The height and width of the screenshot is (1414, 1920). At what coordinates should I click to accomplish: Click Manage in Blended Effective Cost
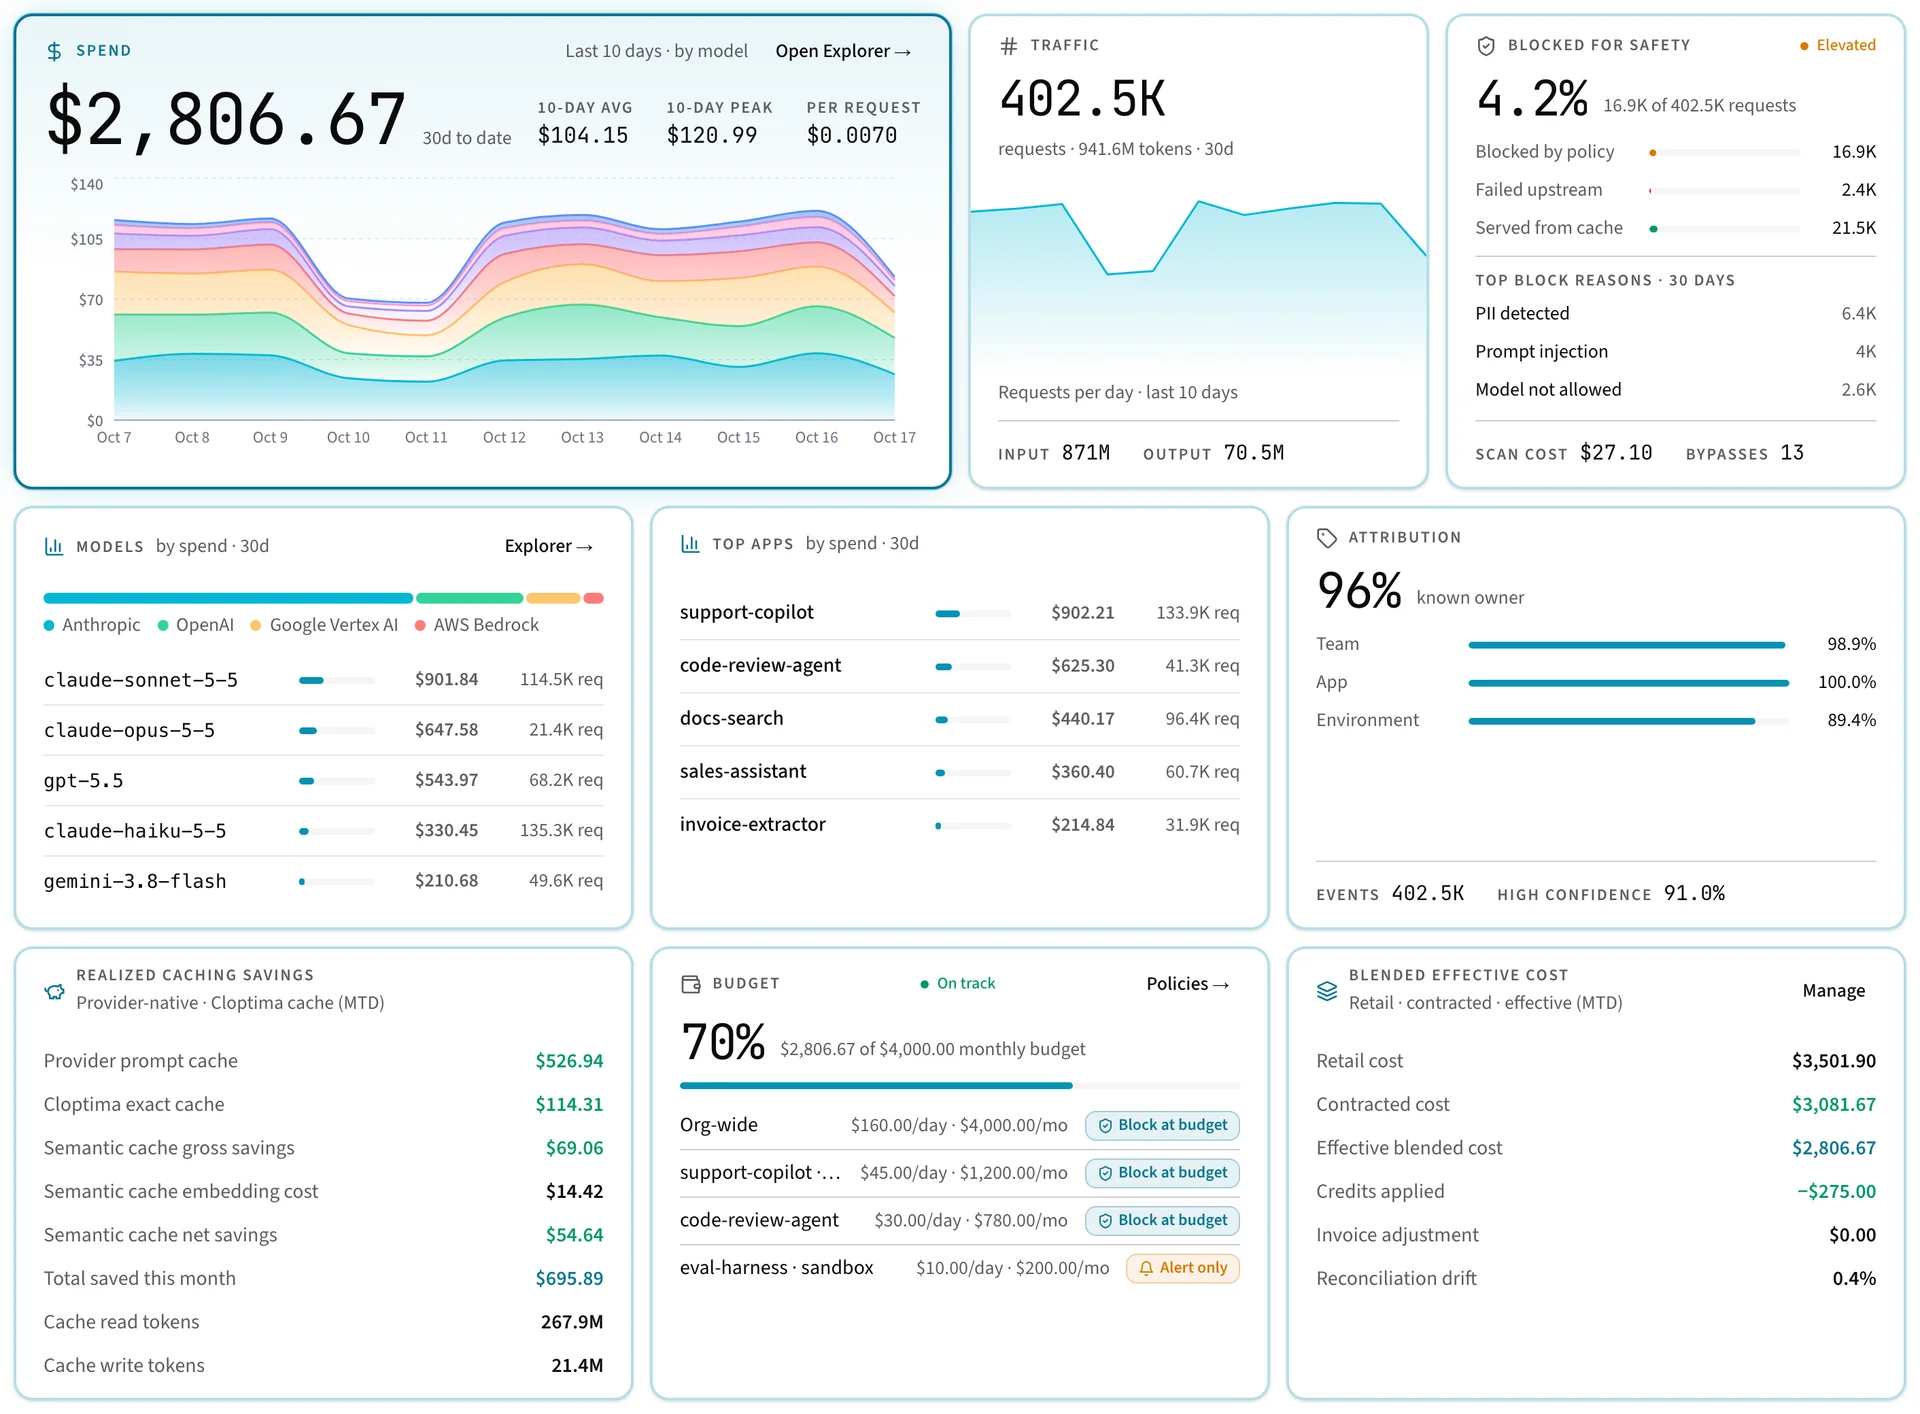(x=1833, y=990)
